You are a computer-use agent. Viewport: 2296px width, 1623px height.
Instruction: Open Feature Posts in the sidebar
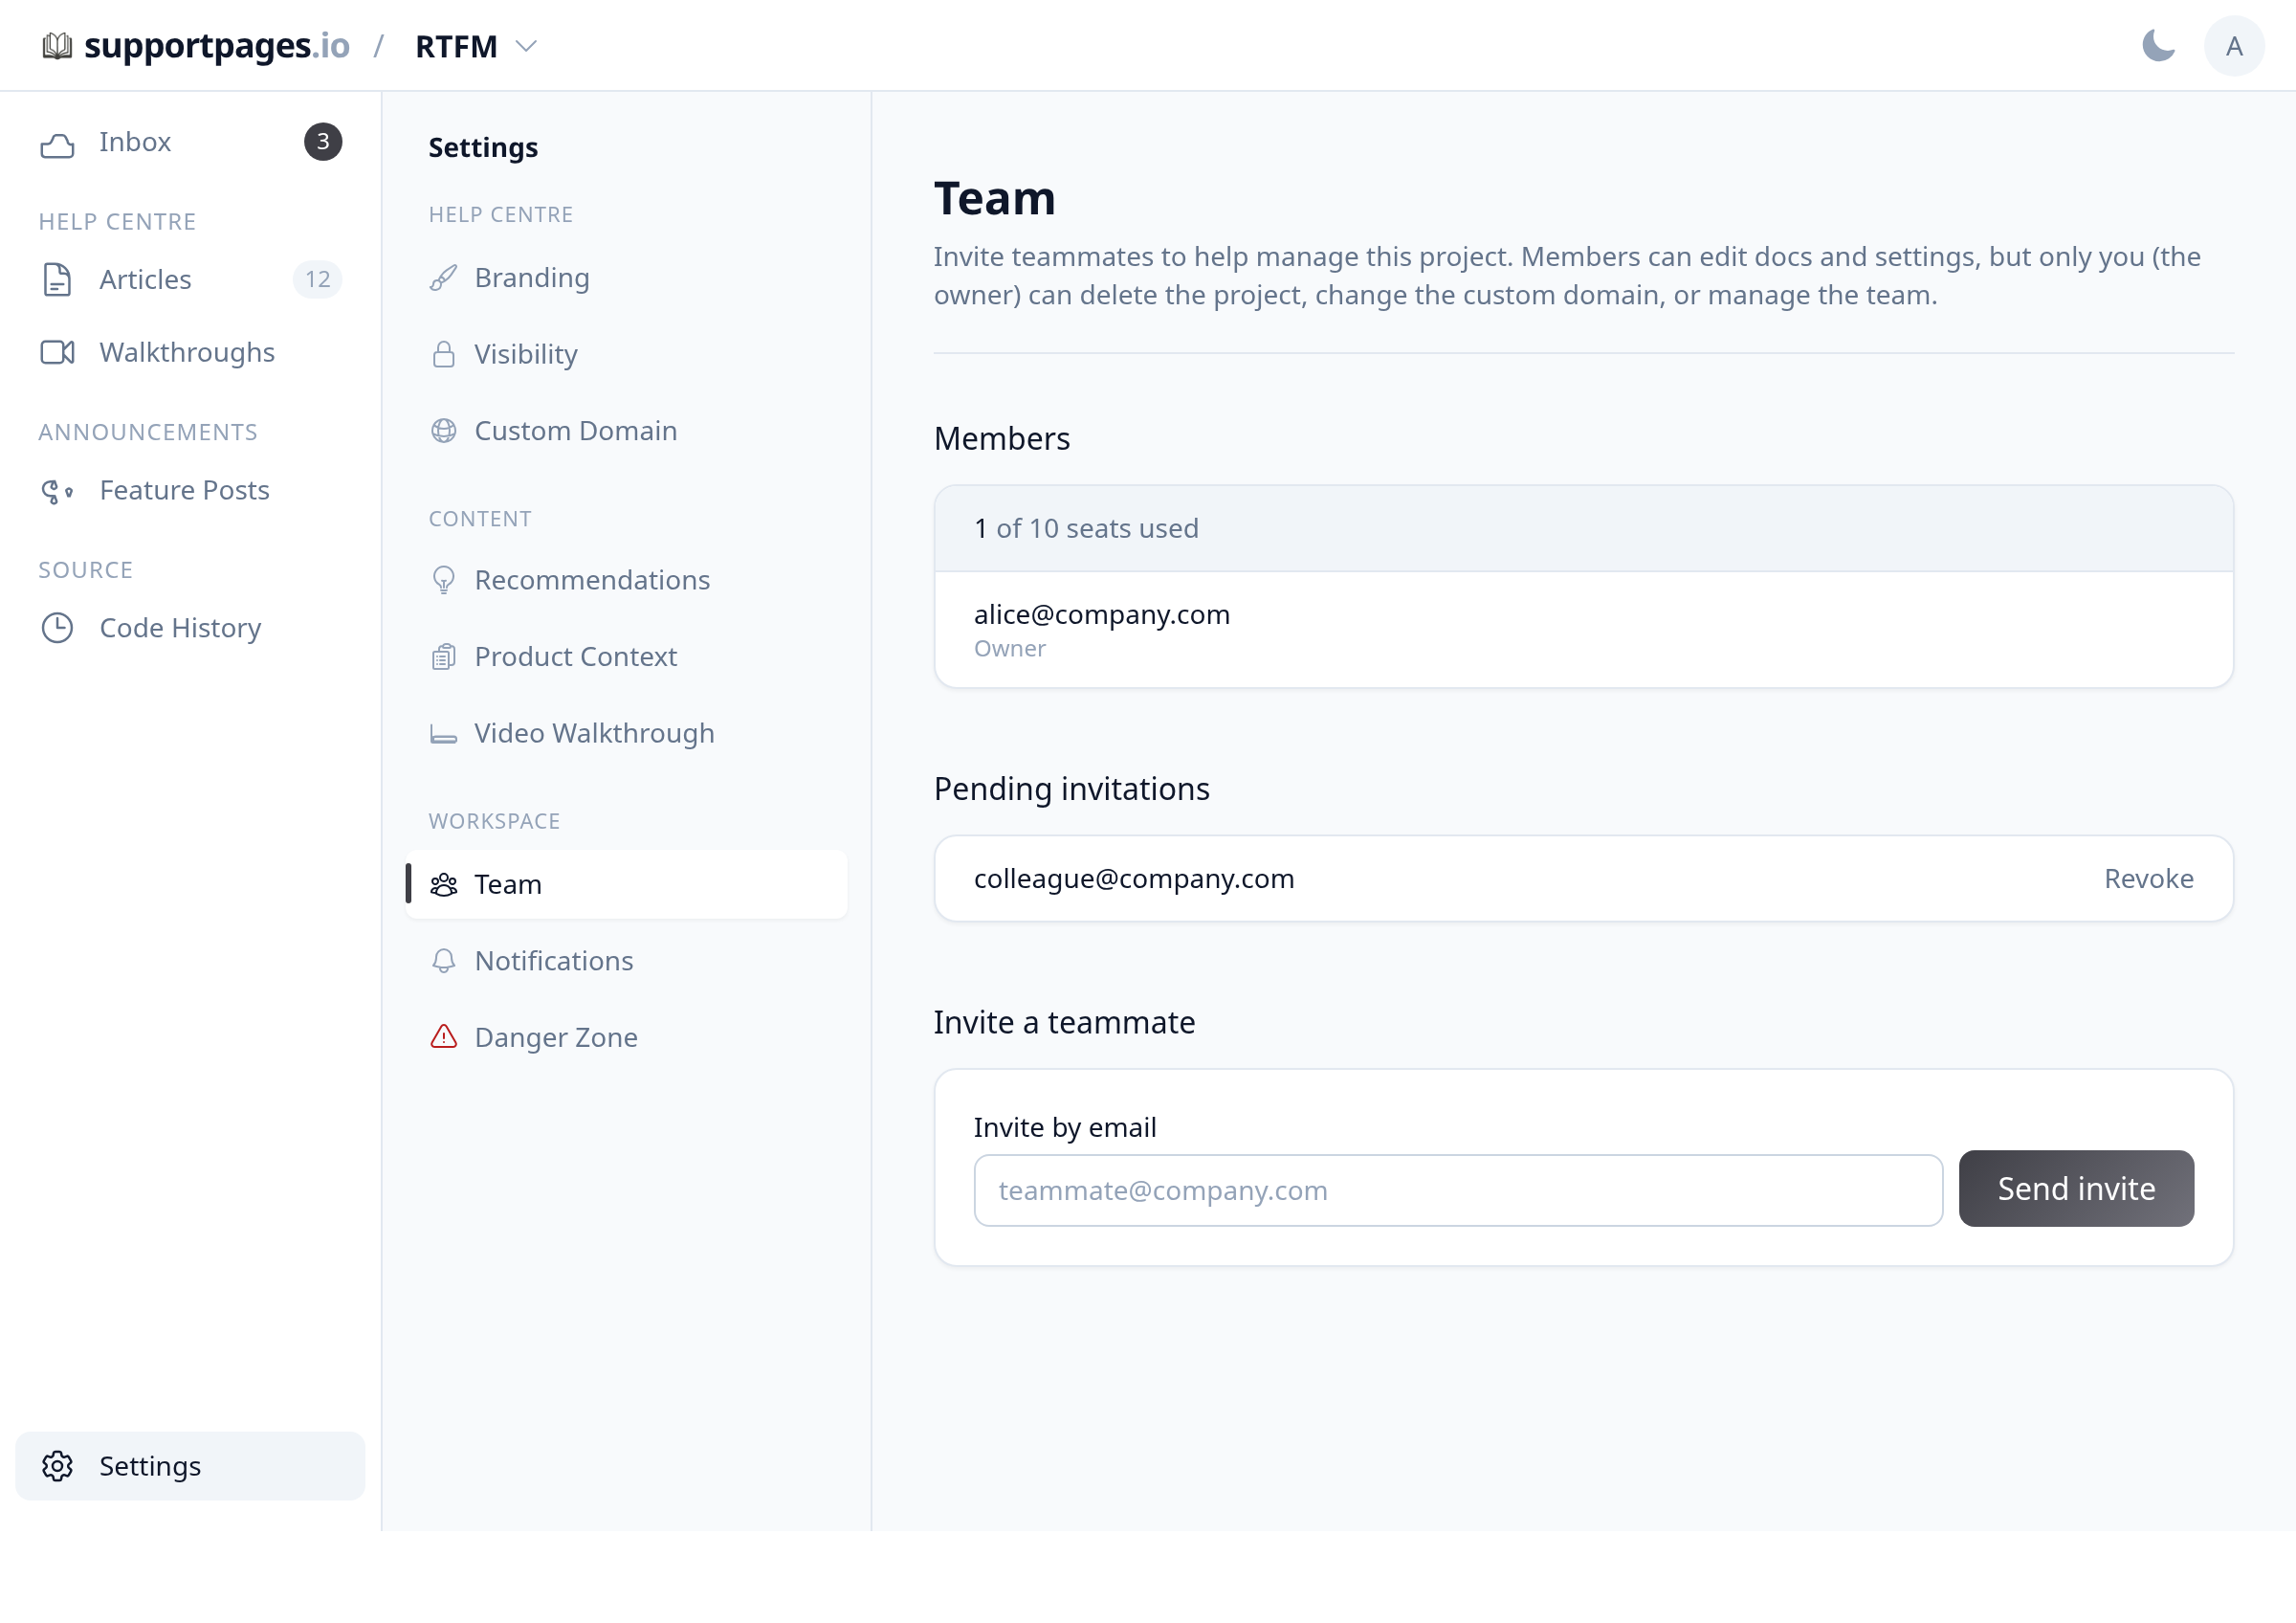pyautogui.click(x=190, y=491)
